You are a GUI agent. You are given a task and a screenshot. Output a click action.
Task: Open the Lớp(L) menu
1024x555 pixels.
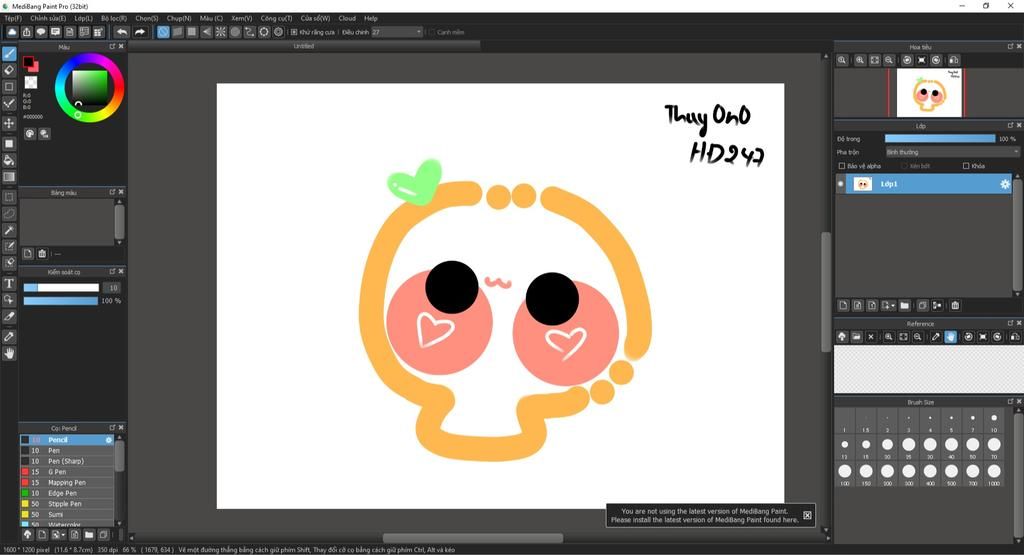(x=84, y=18)
